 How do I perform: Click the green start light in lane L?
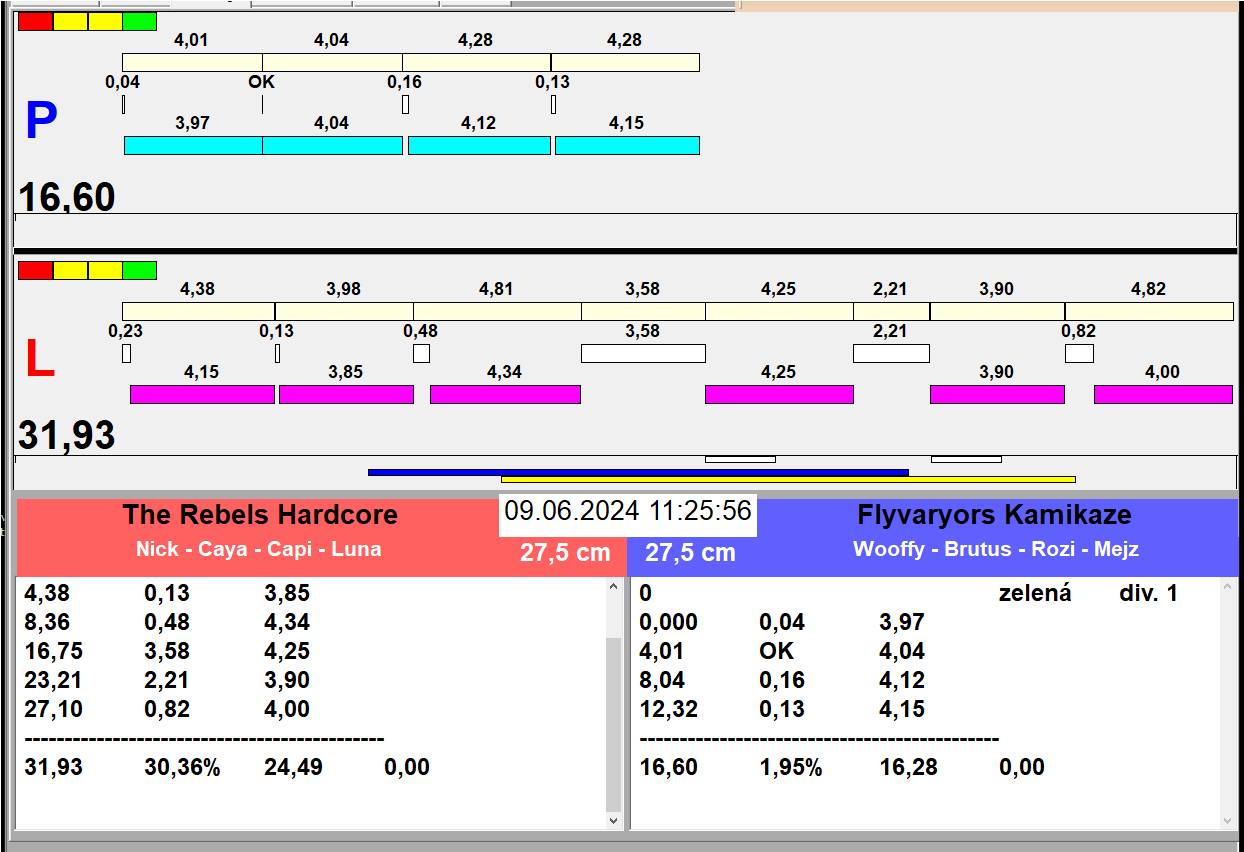click(x=140, y=270)
